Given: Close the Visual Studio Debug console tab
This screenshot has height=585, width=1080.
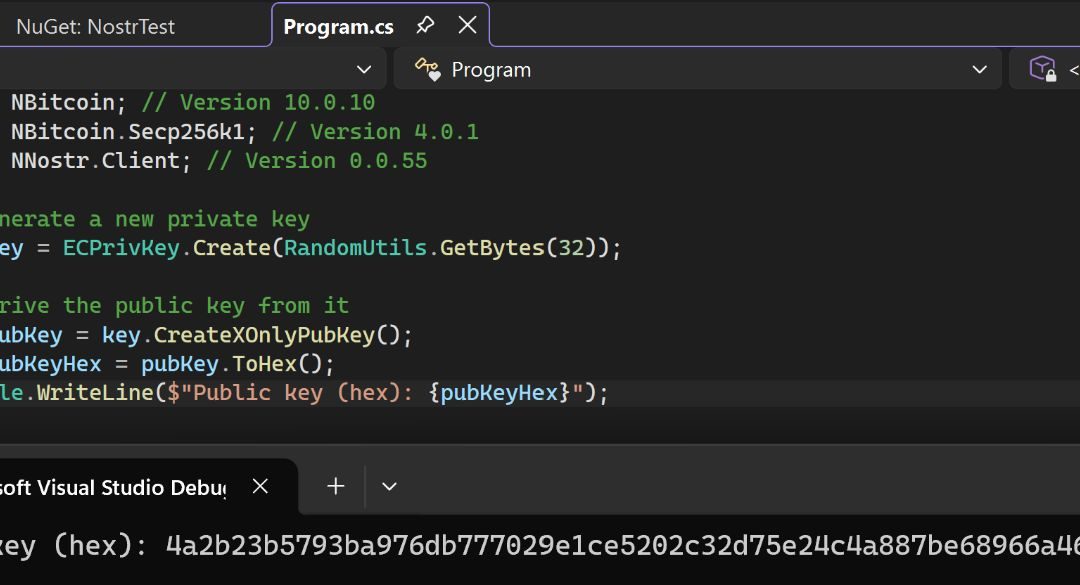Looking at the screenshot, I should (260, 486).
